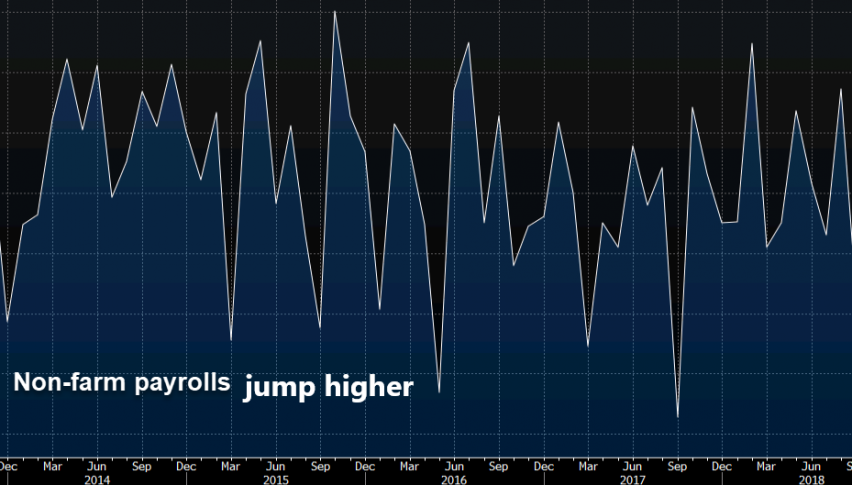Click the Mar 2018 month label

pyautogui.click(x=765, y=465)
